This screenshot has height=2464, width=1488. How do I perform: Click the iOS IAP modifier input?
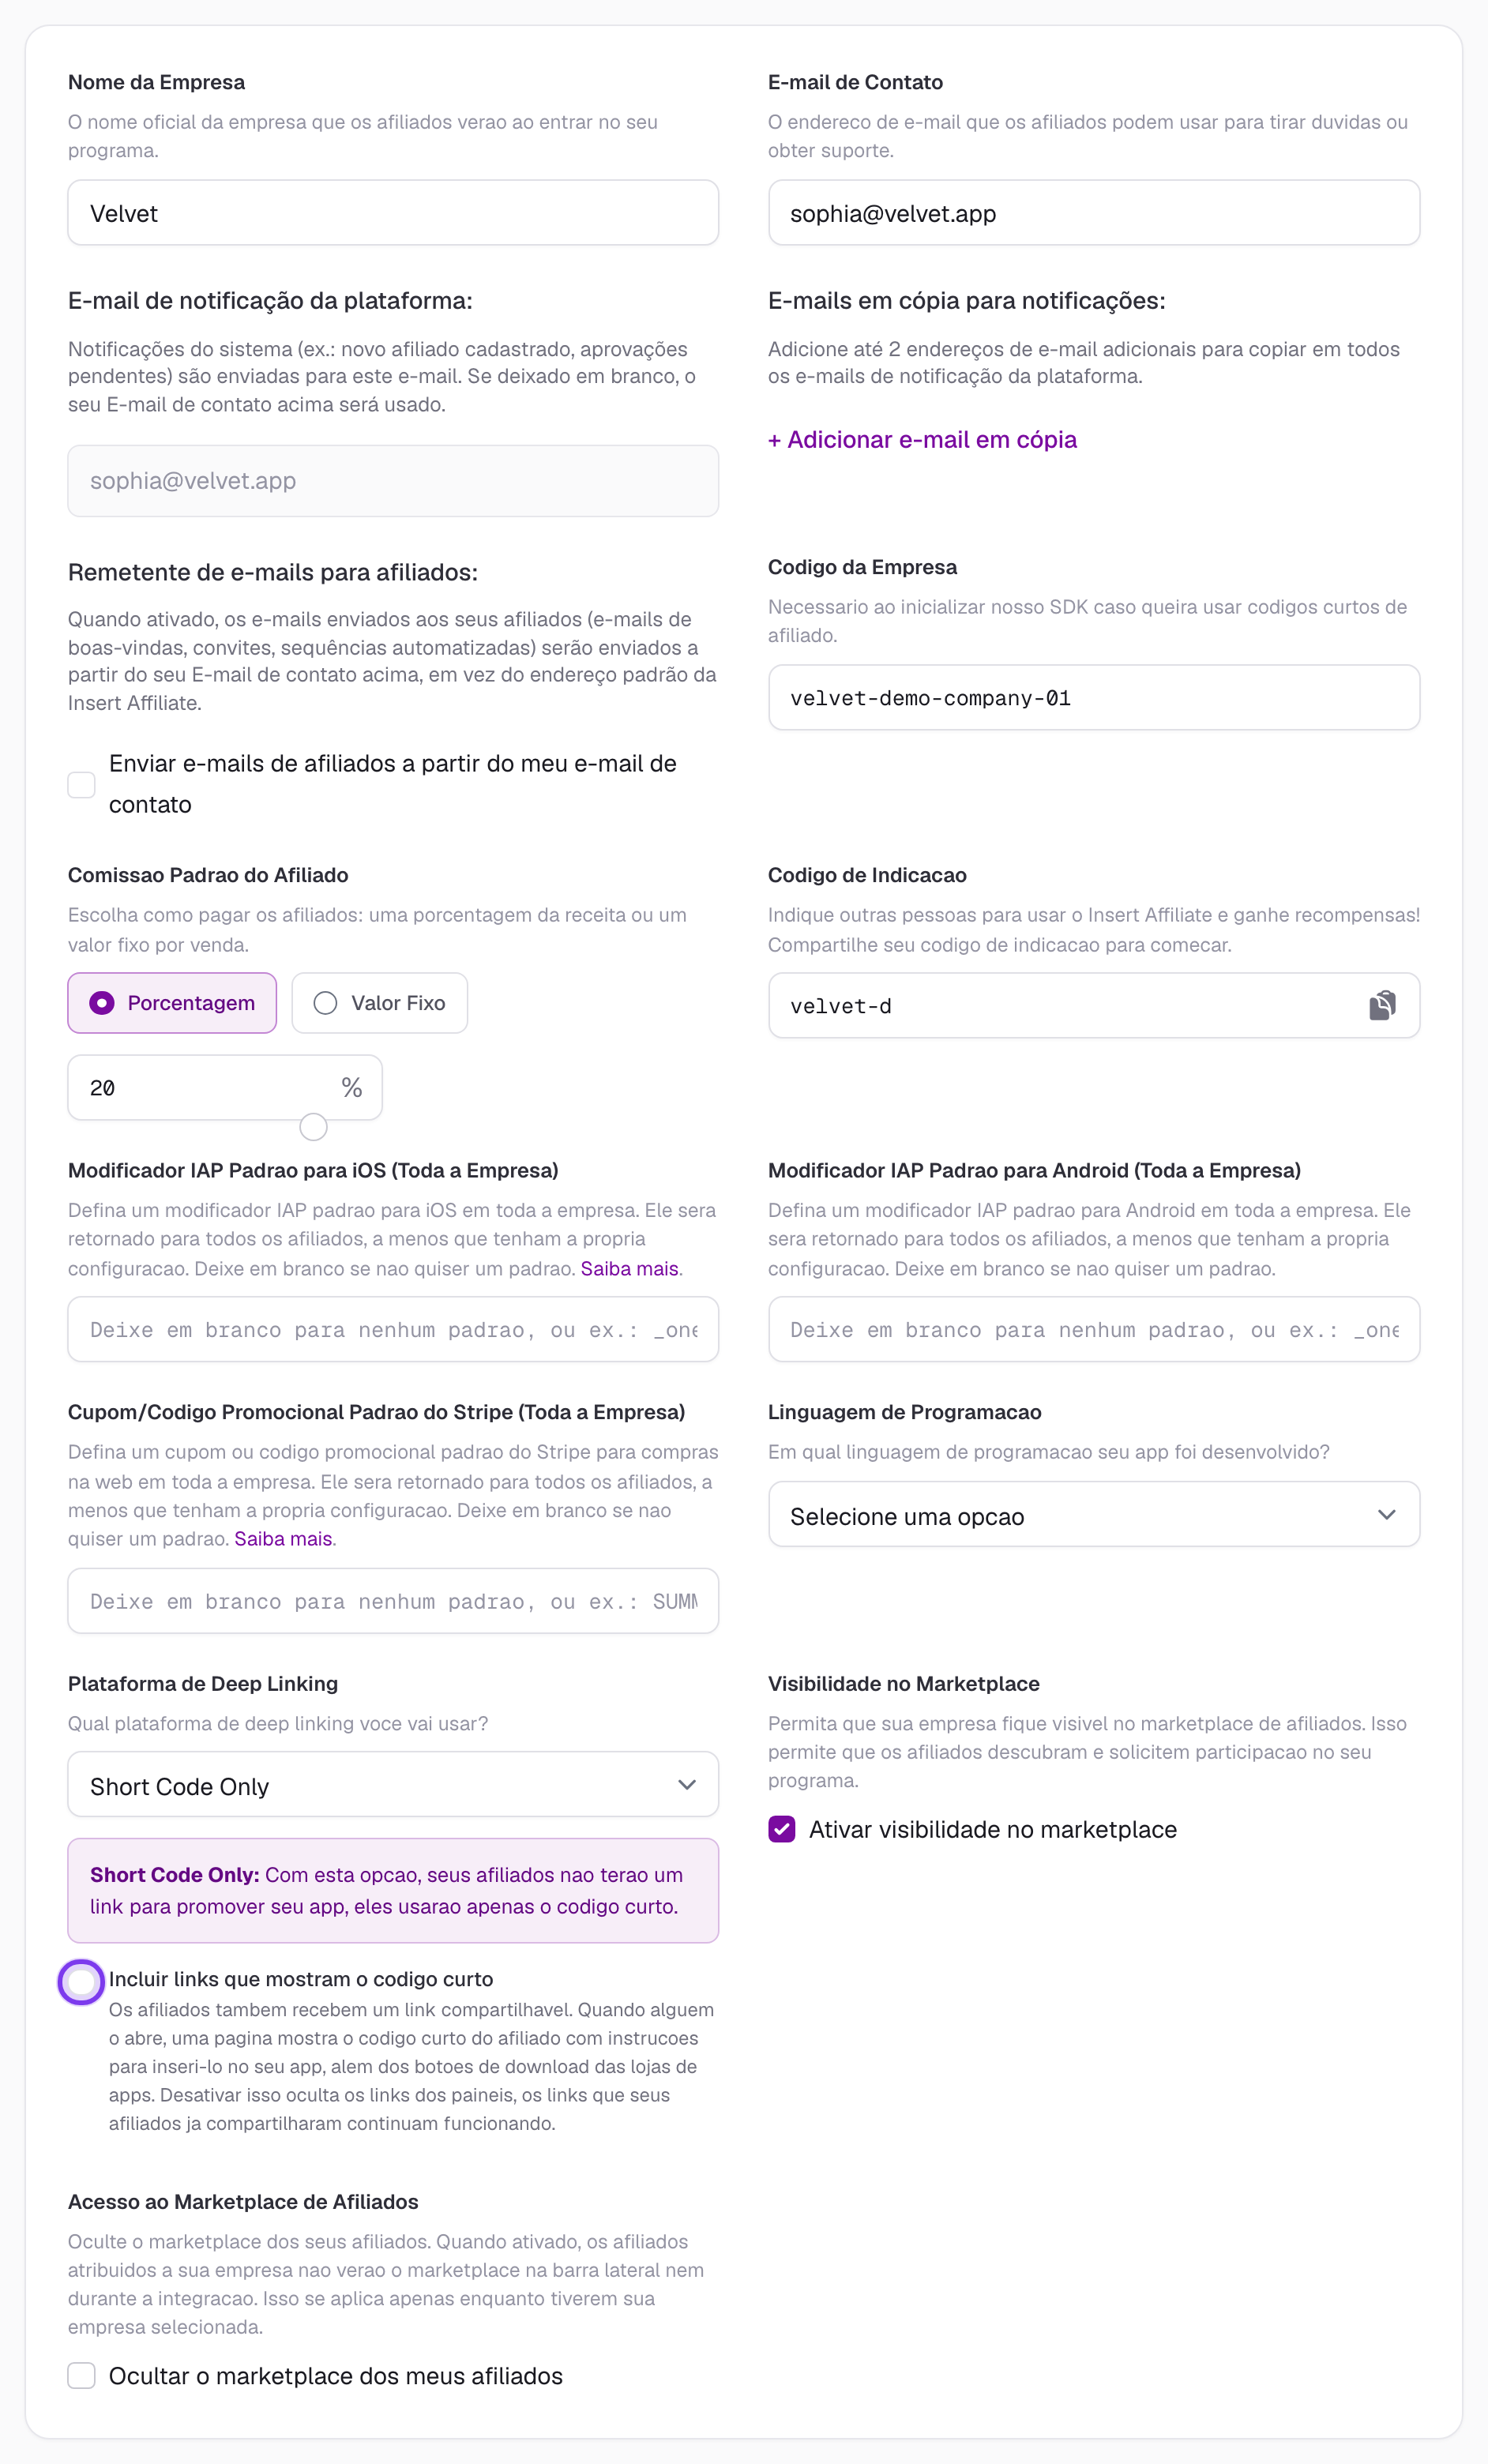click(393, 1330)
